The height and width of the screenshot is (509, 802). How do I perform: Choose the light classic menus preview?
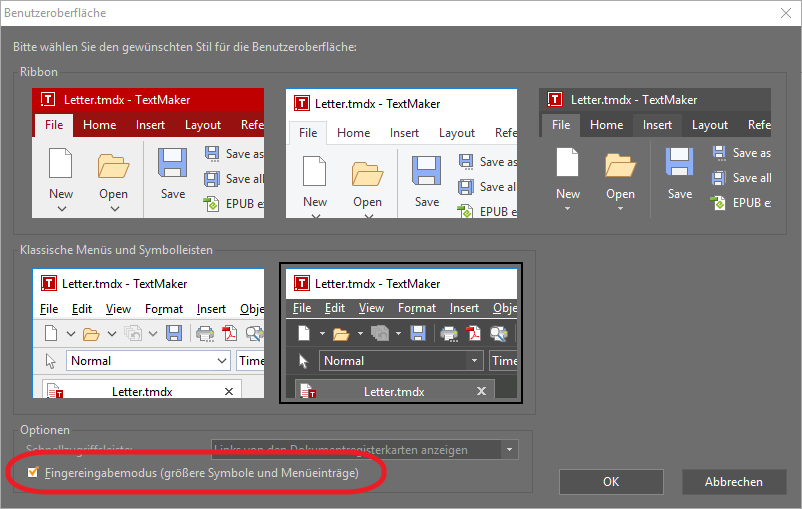pos(148,333)
